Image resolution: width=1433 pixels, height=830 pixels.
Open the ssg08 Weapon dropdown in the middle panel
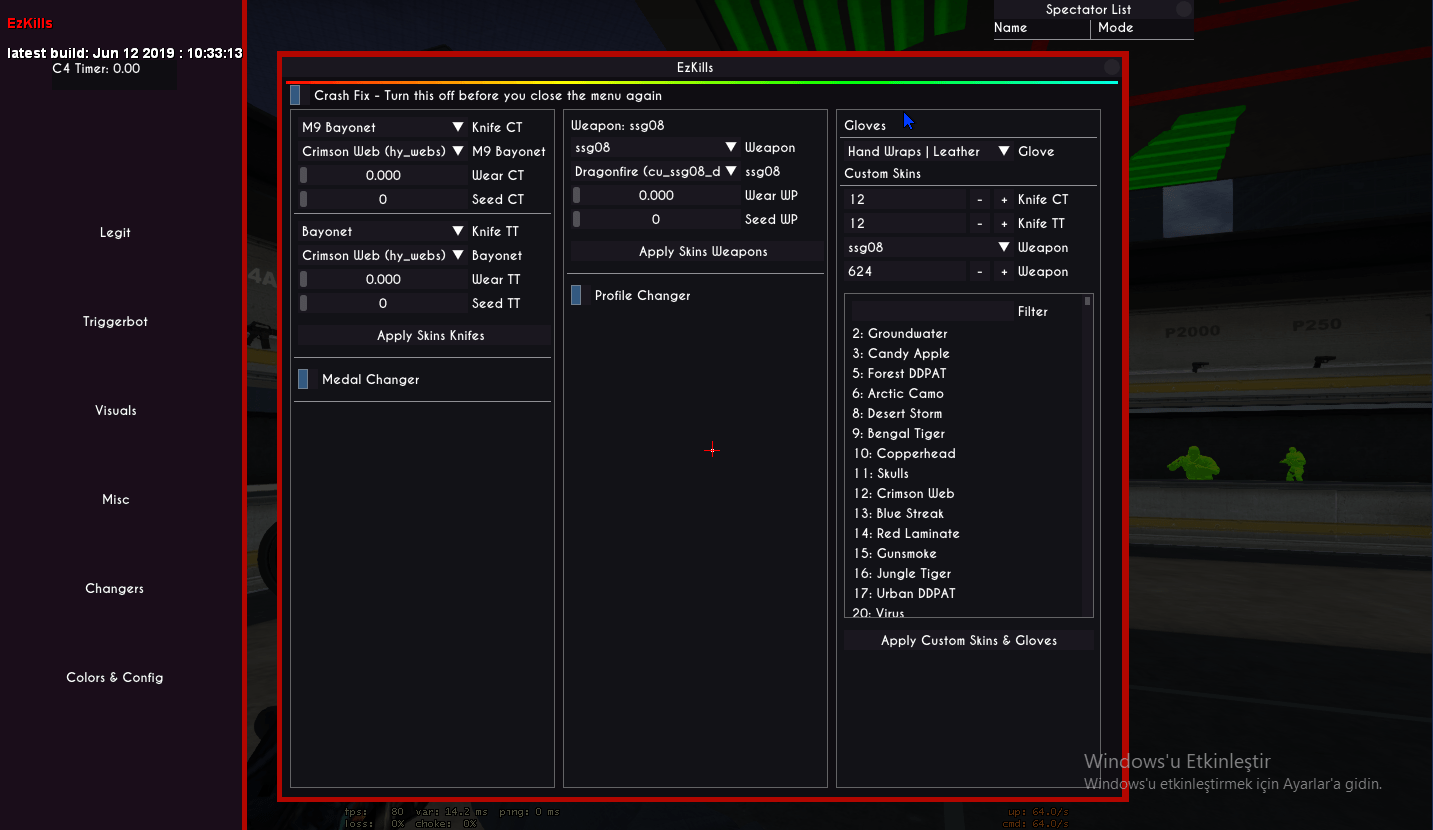656,147
